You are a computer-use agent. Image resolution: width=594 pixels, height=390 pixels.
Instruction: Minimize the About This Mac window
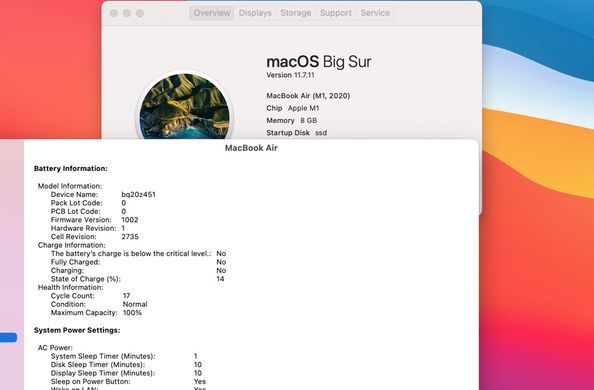pos(127,13)
